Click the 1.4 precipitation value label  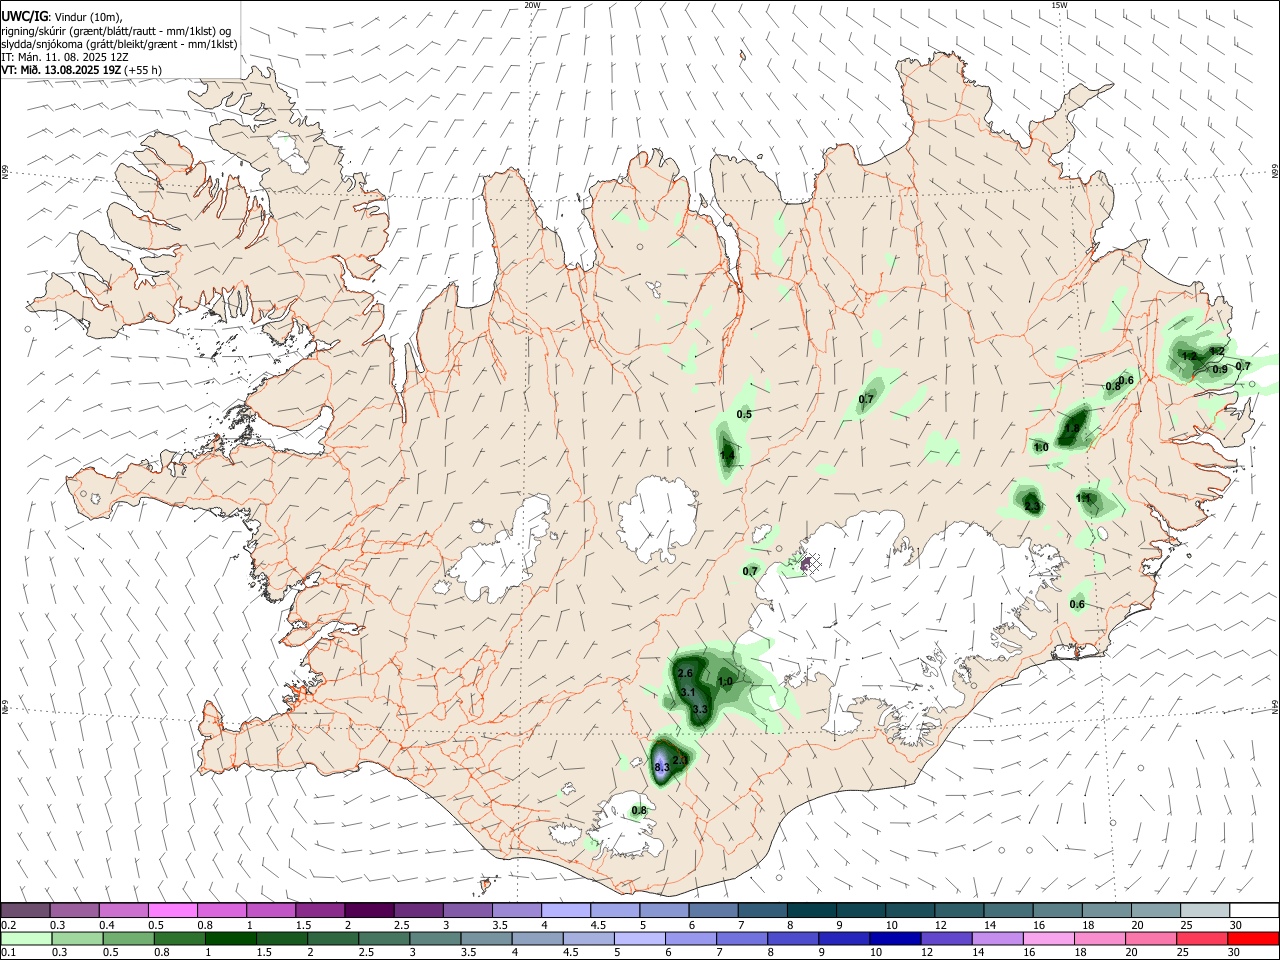click(x=727, y=456)
